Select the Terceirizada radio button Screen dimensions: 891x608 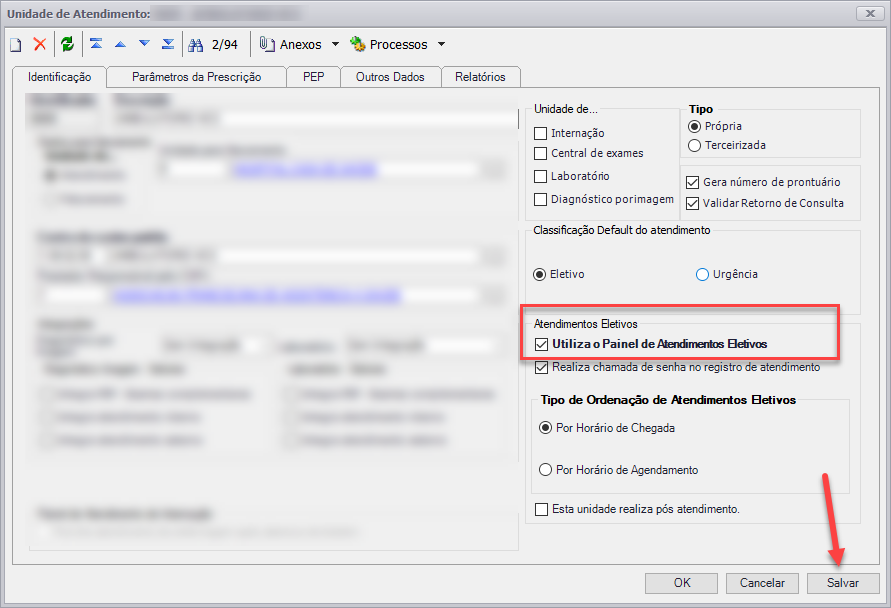694,145
